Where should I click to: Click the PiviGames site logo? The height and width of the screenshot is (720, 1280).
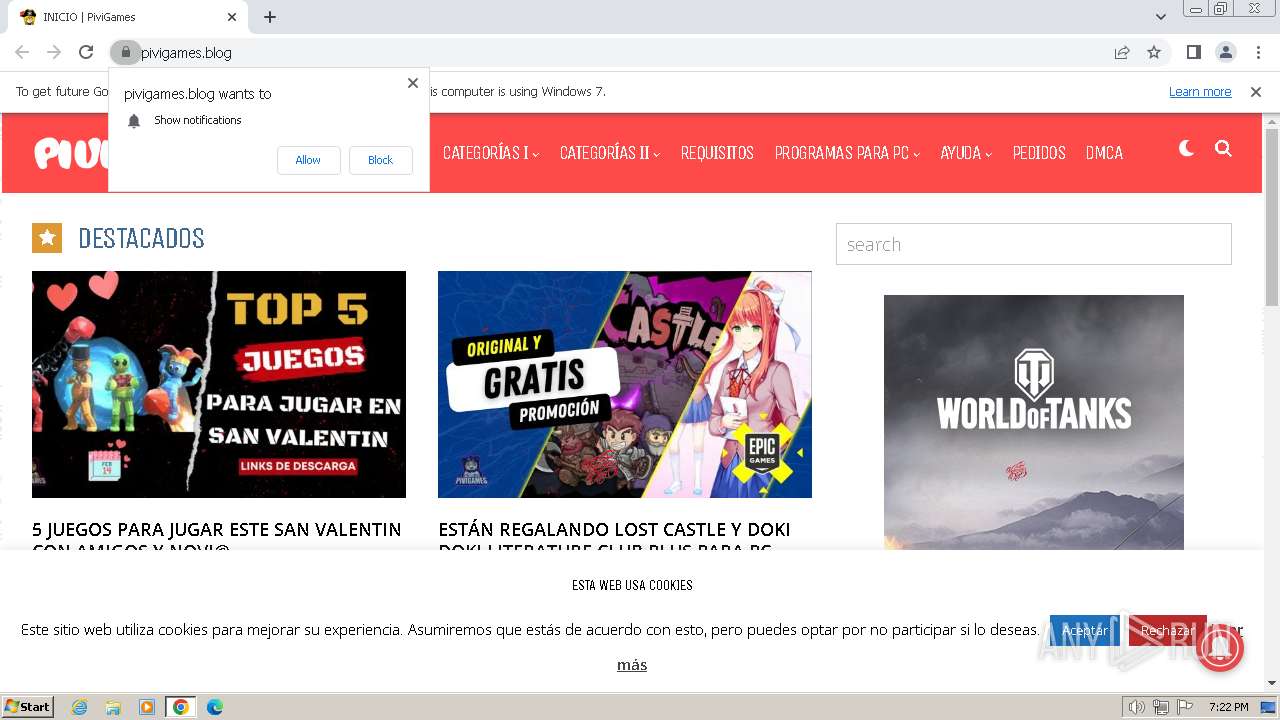click(x=72, y=153)
